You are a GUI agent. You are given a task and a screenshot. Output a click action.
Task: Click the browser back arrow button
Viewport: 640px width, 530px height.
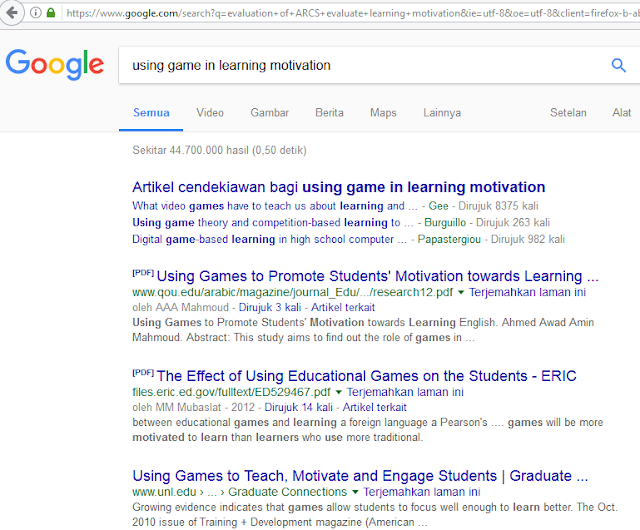[x=11, y=13]
